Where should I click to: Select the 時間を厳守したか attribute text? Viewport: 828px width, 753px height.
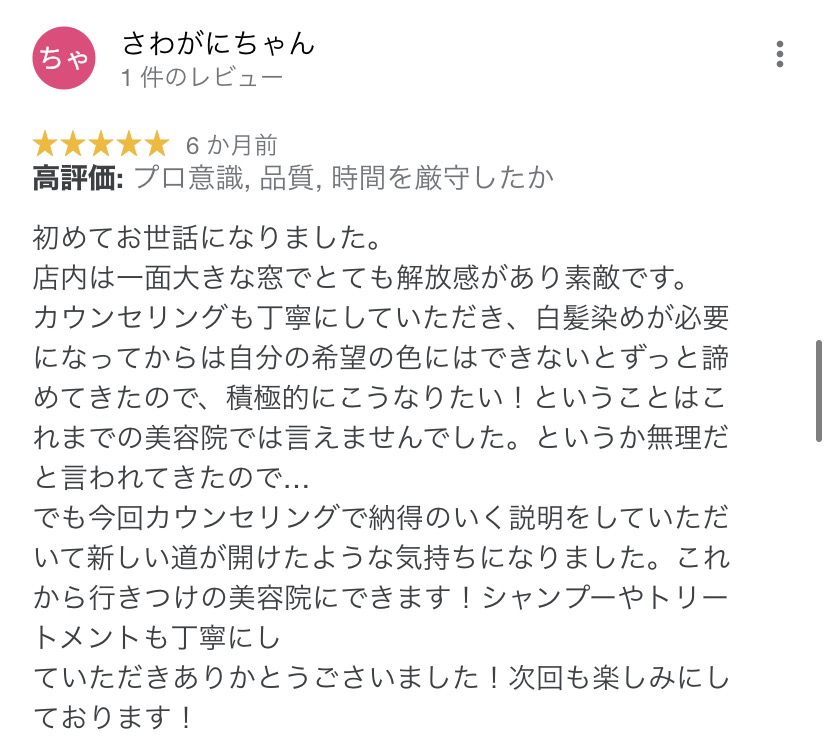coord(439,179)
